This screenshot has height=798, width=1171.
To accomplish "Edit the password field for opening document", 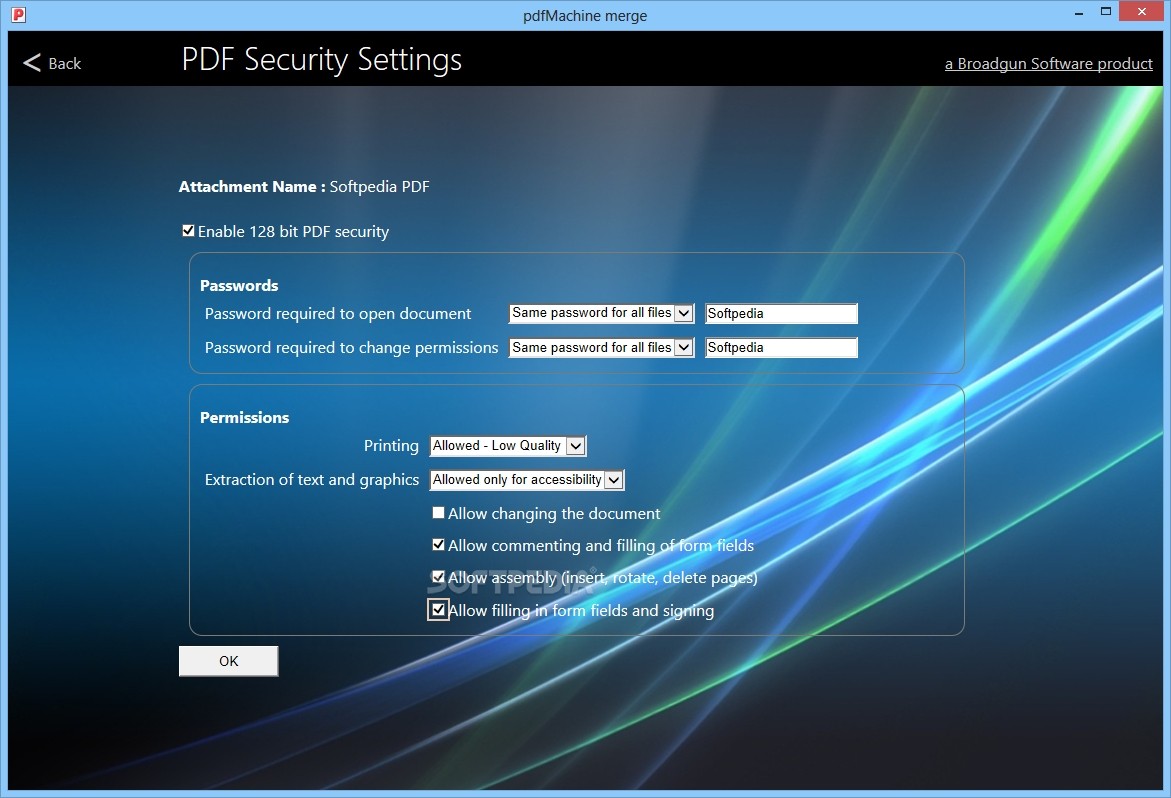I will coord(781,314).
